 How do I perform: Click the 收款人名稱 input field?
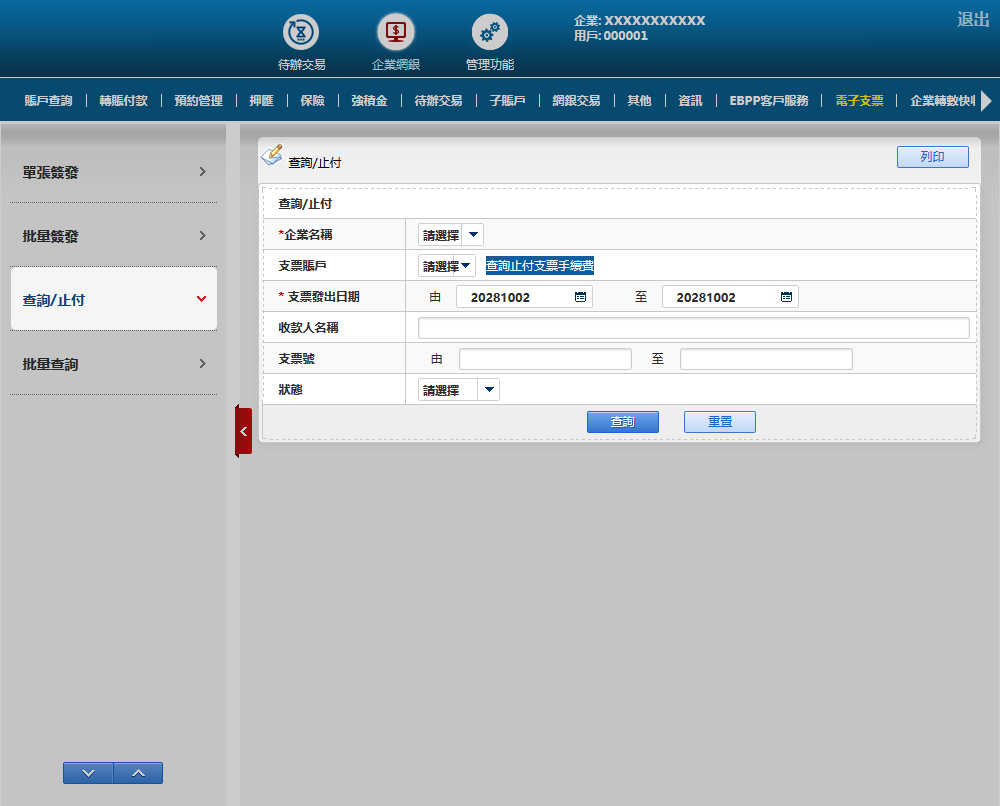coord(693,328)
